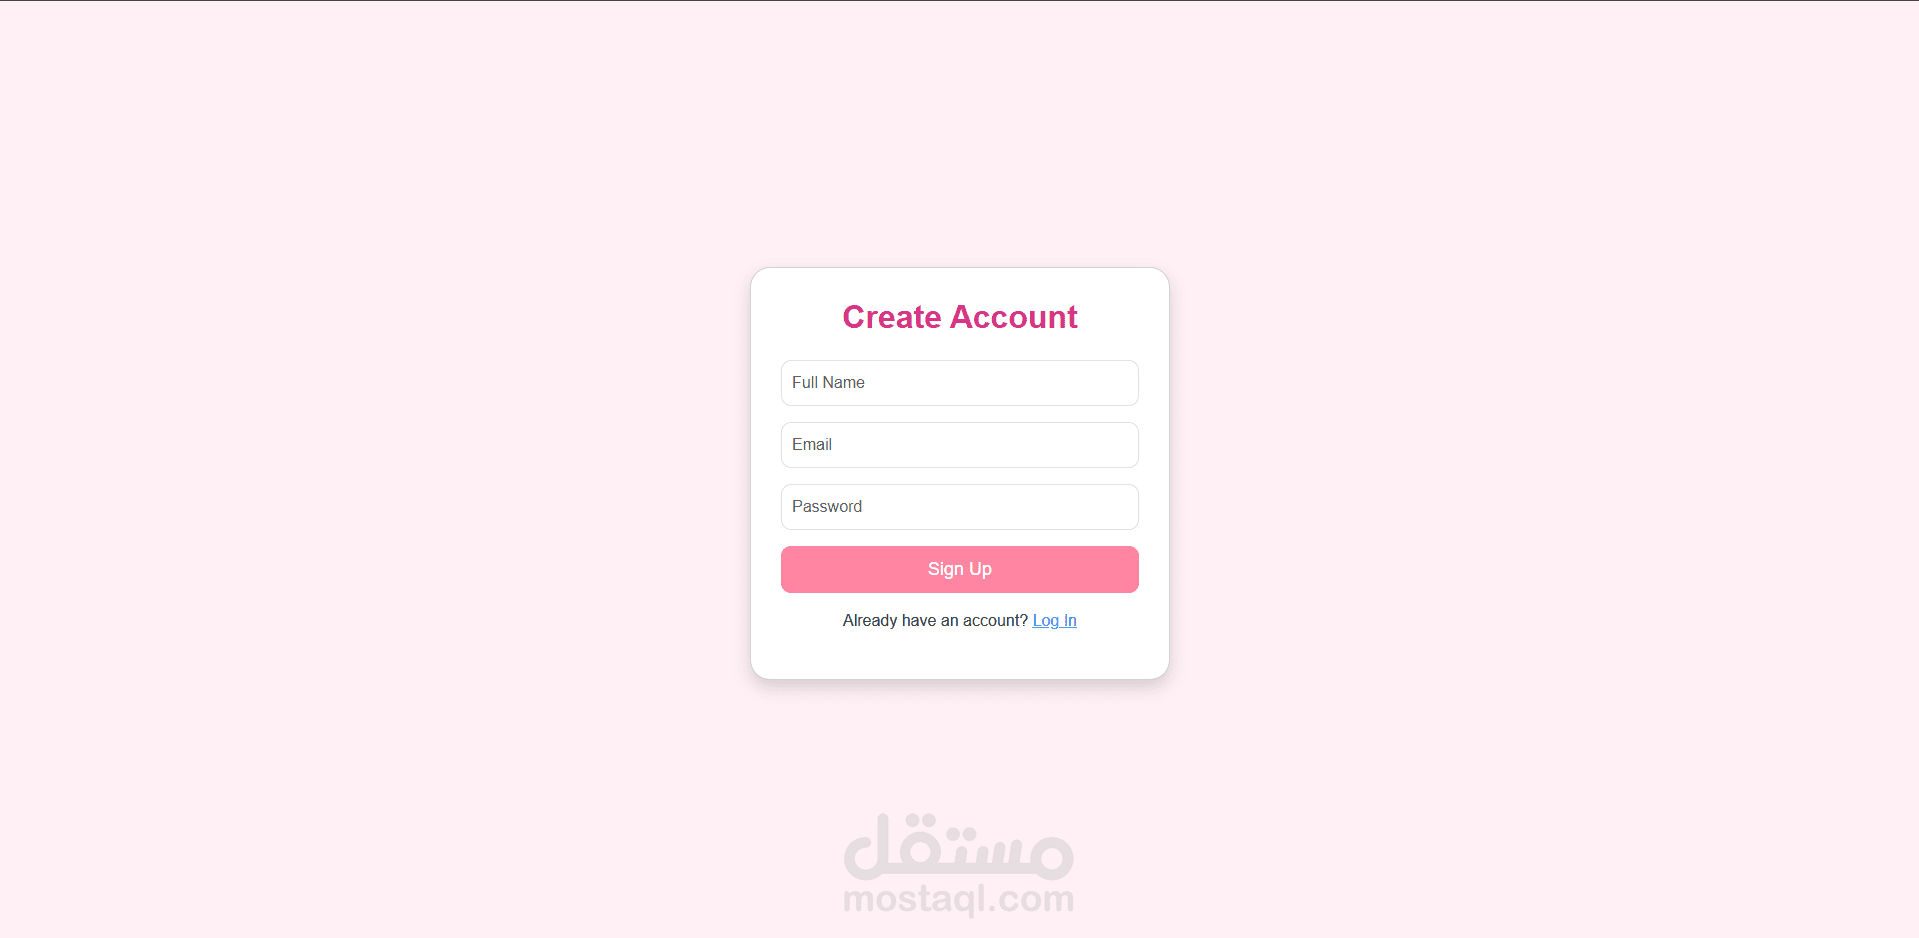Click the word "Log" in the link
The width and height of the screenshot is (1919, 938).
(1045, 621)
